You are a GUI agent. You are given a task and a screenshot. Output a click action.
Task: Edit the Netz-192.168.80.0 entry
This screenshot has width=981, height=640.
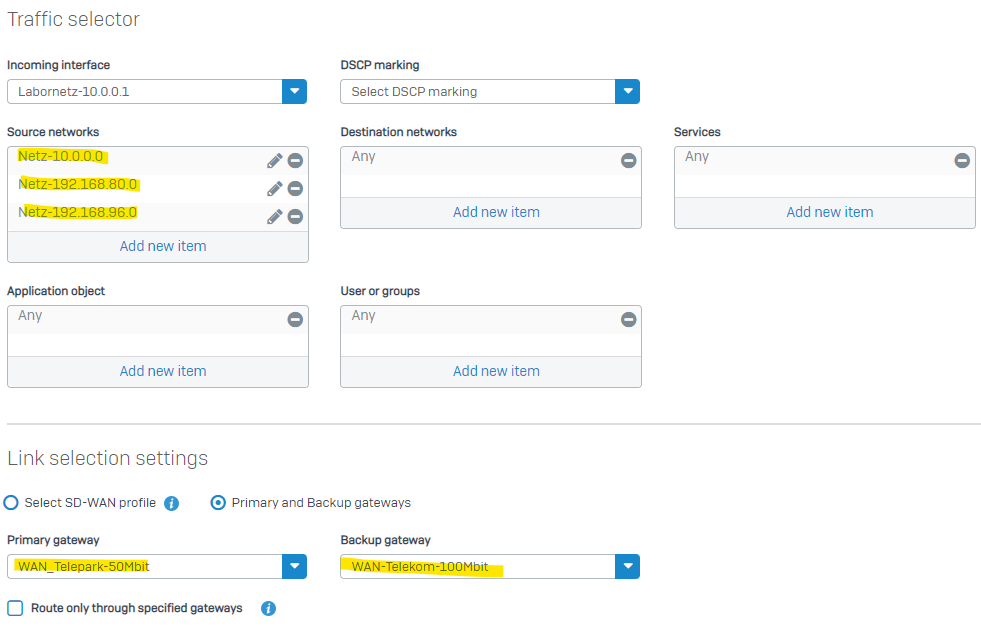coord(275,189)
